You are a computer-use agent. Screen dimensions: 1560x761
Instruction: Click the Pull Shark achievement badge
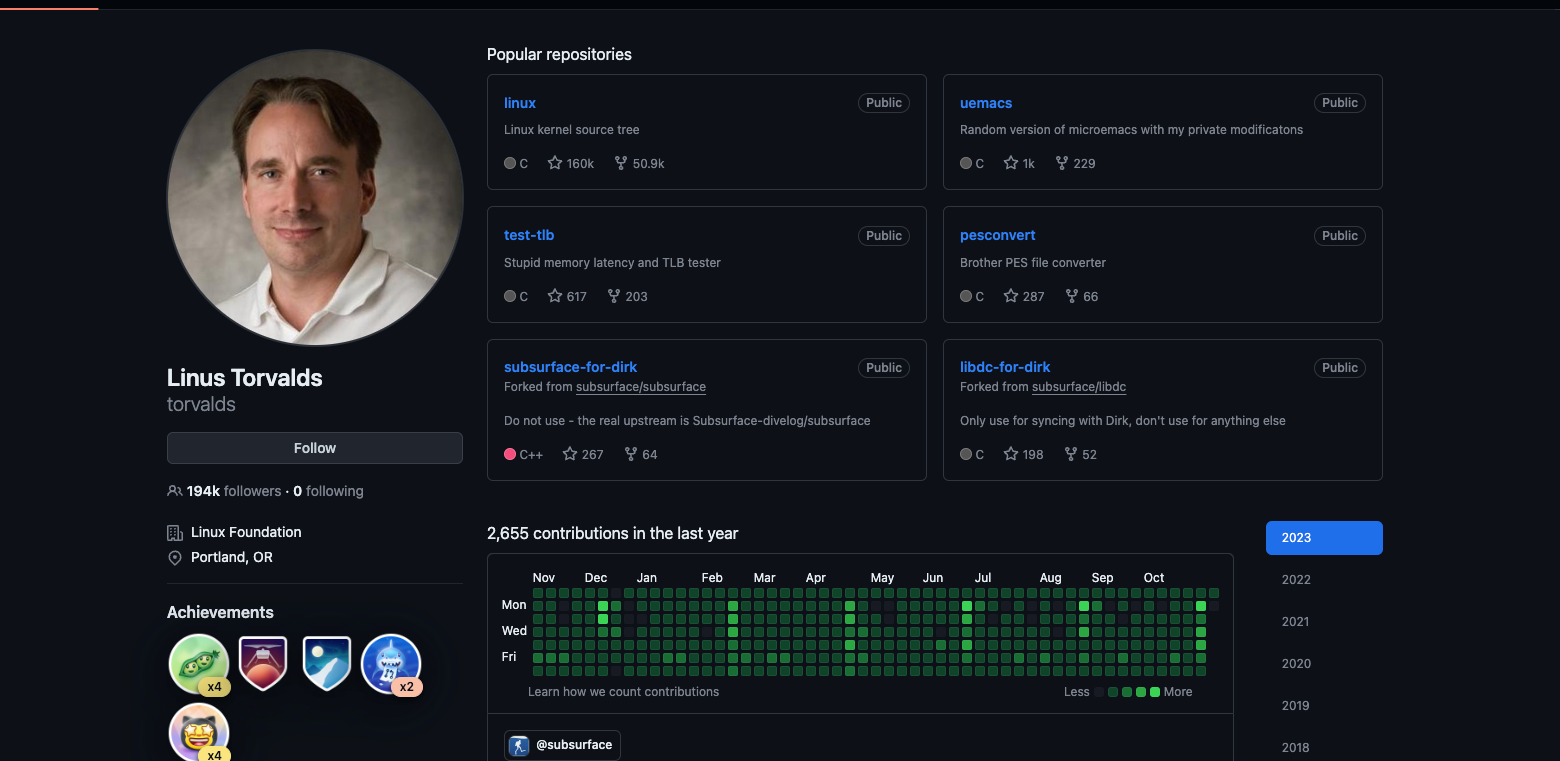pos(391,664)
